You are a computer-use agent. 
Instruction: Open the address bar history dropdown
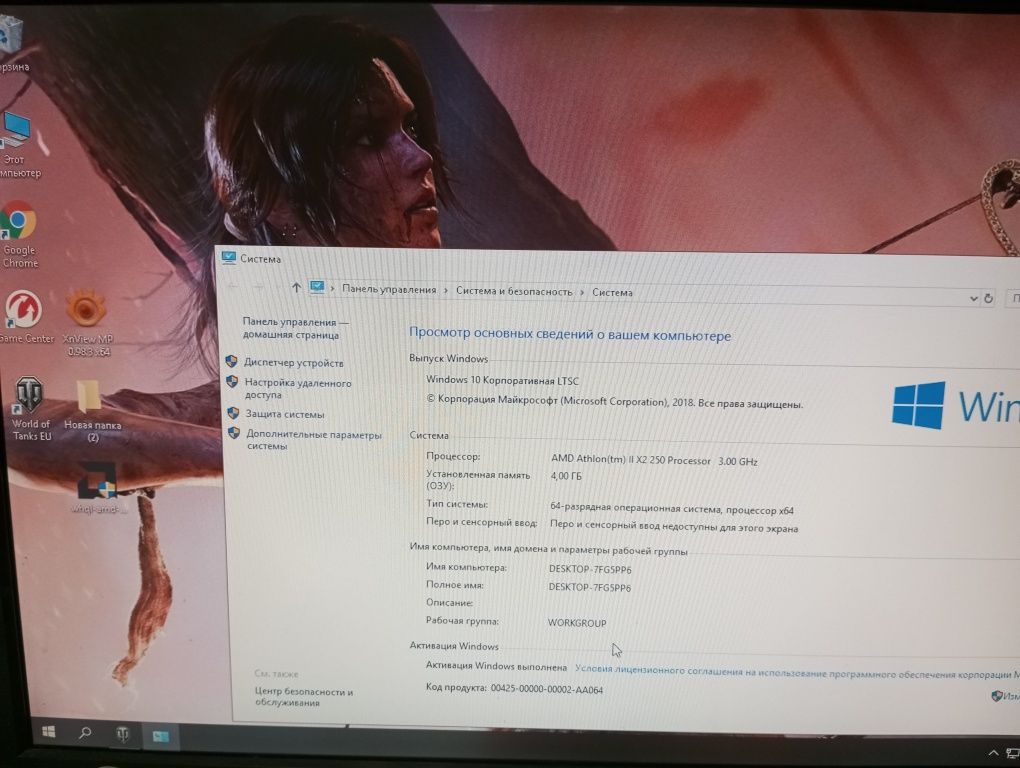click(x=974, y=298)
